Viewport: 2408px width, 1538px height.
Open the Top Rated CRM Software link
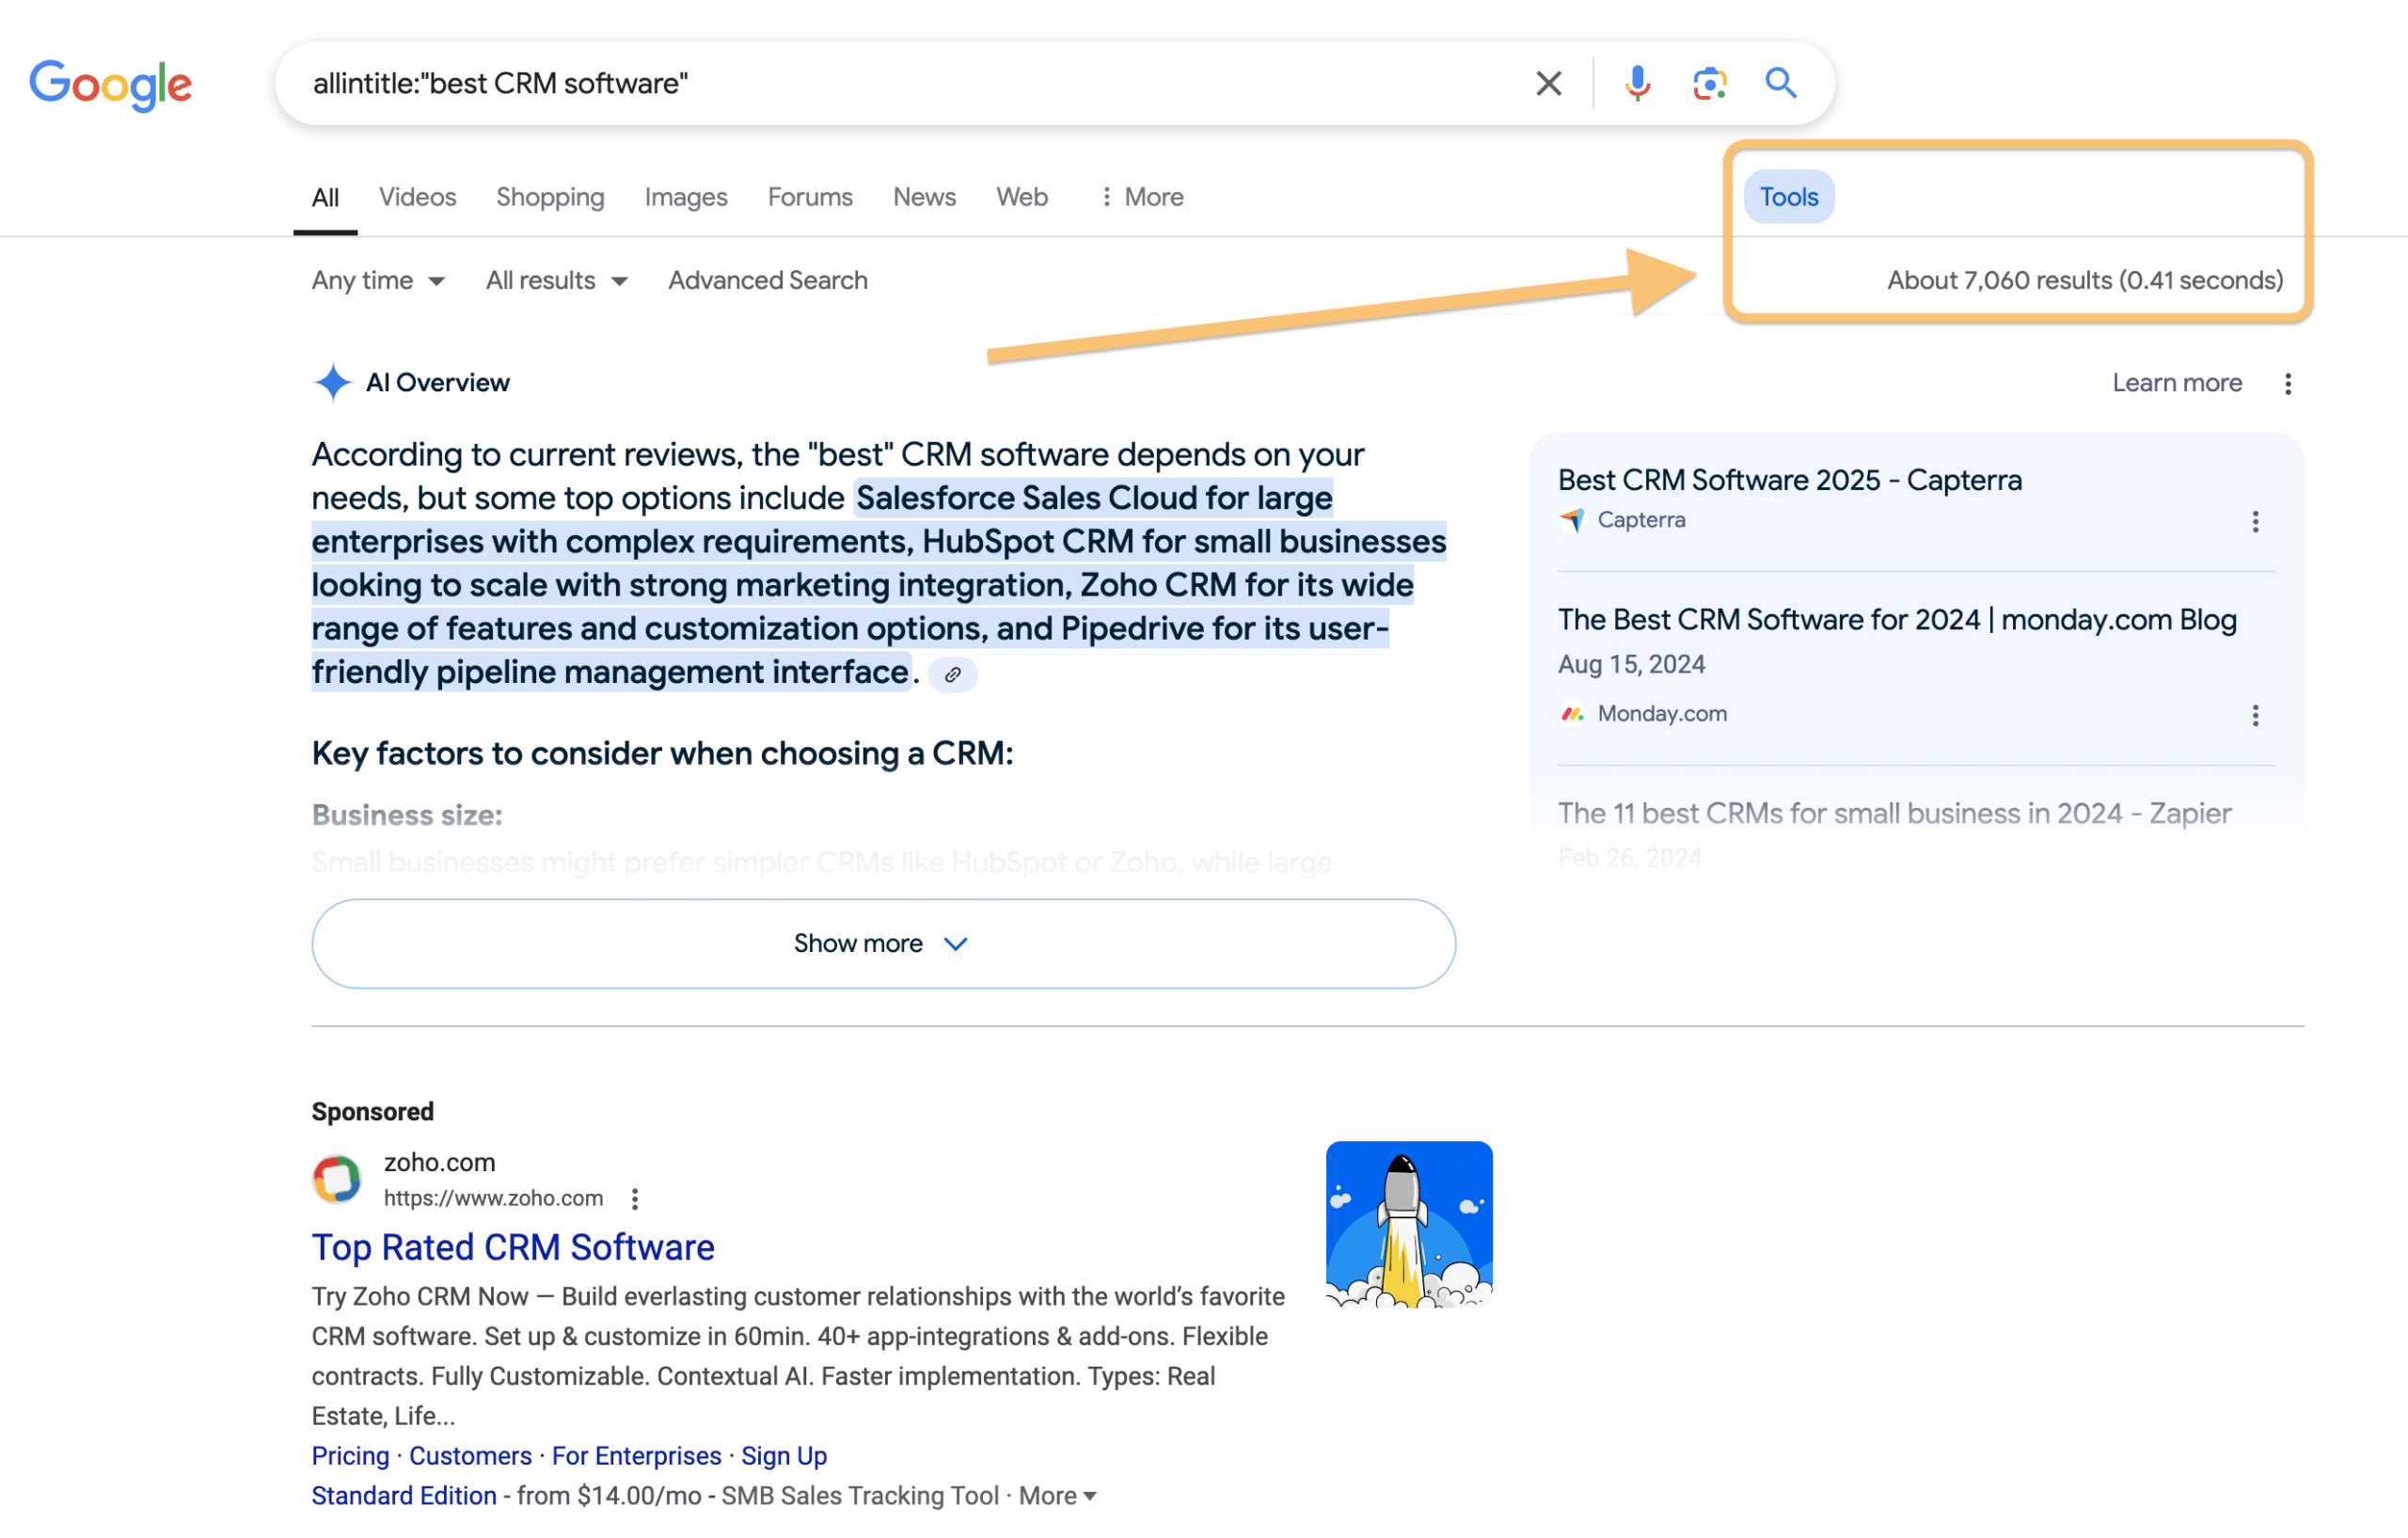pyautogui.click(x=513, y=1248)
